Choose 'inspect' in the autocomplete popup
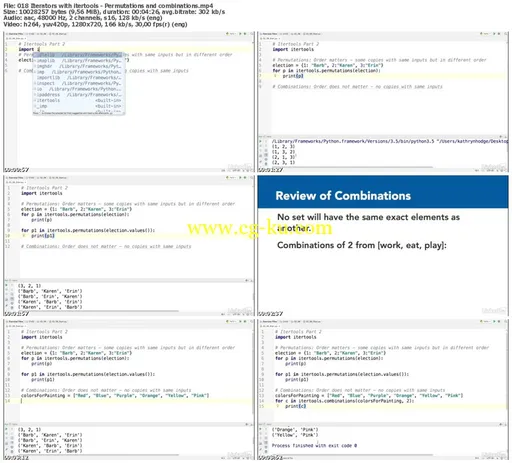 [79, 83]
